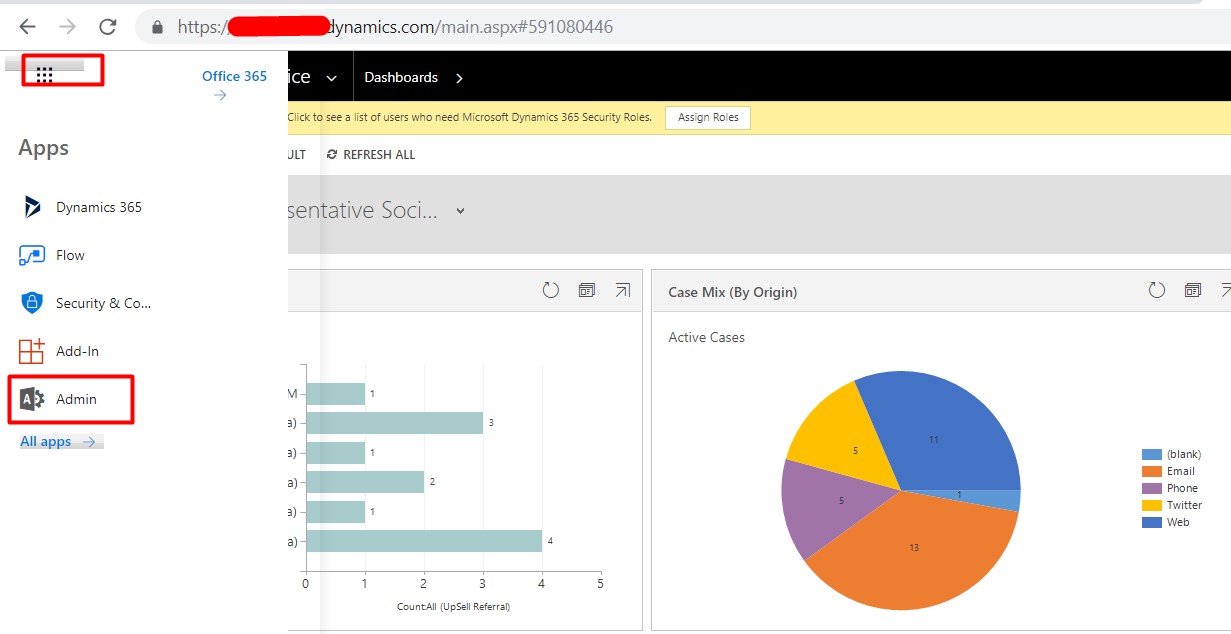1231x634 pixels.
Task: Pop out the UpSell Referral bar chart
Action: click(x=622, y=290)
